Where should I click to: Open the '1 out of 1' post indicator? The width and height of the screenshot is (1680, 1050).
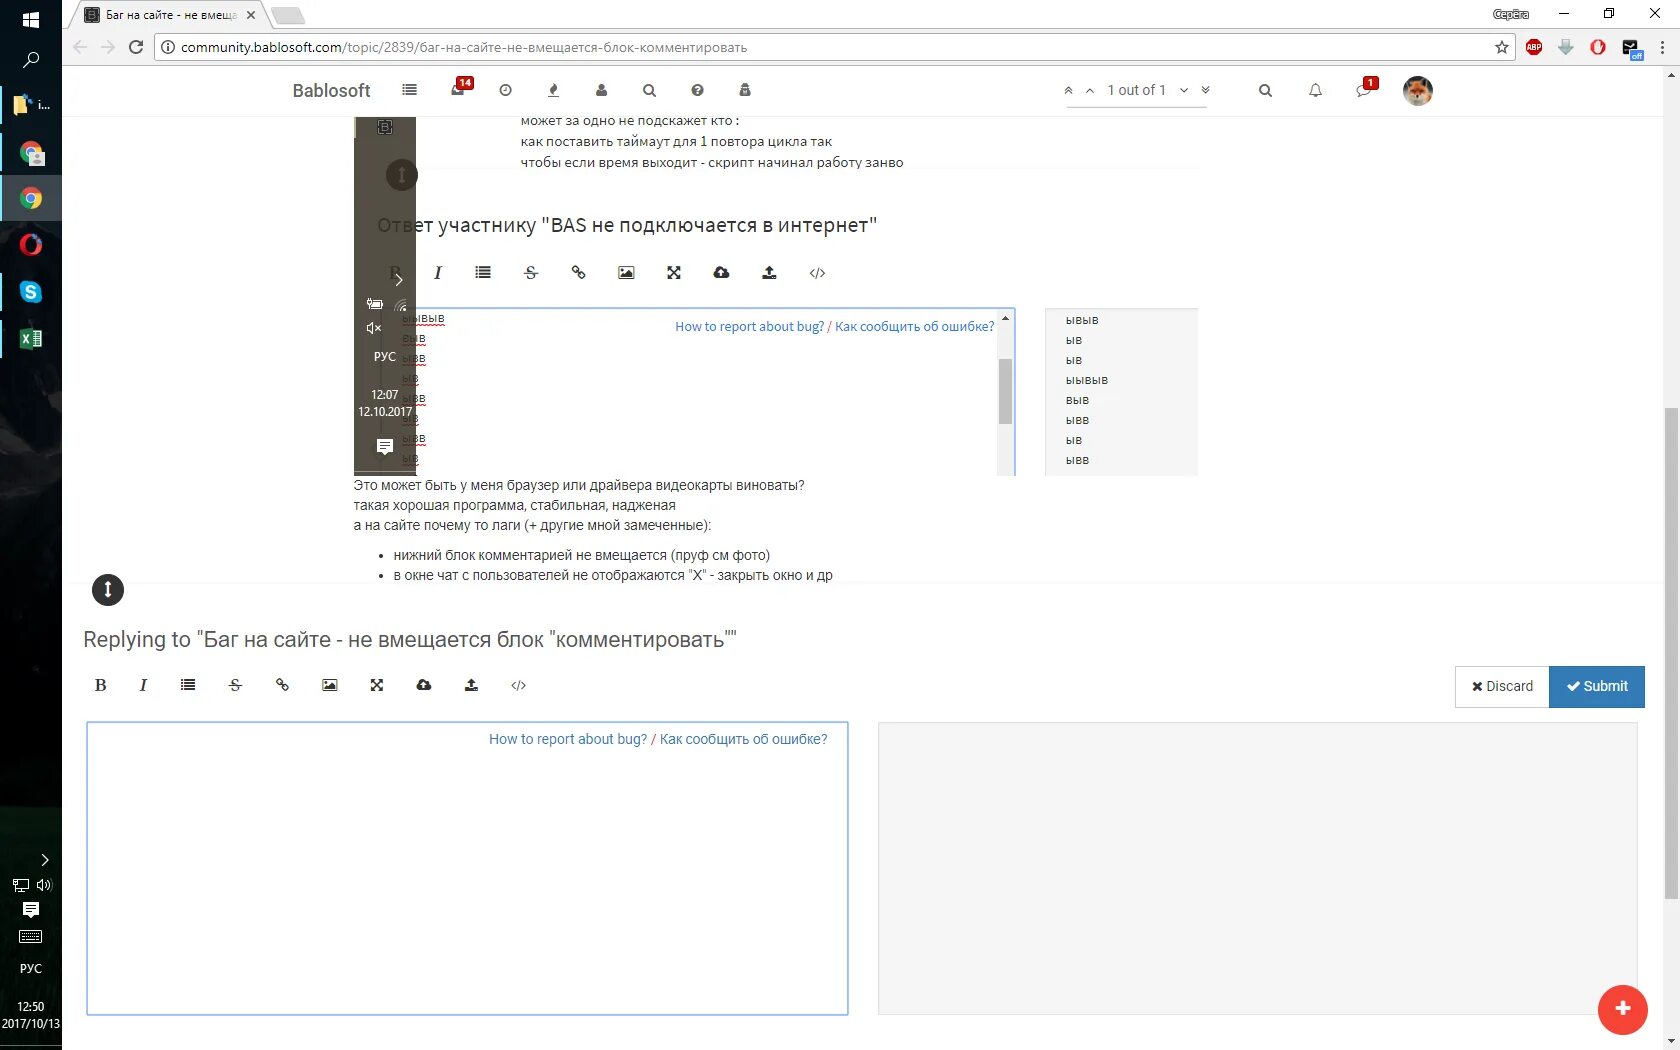1136,90
